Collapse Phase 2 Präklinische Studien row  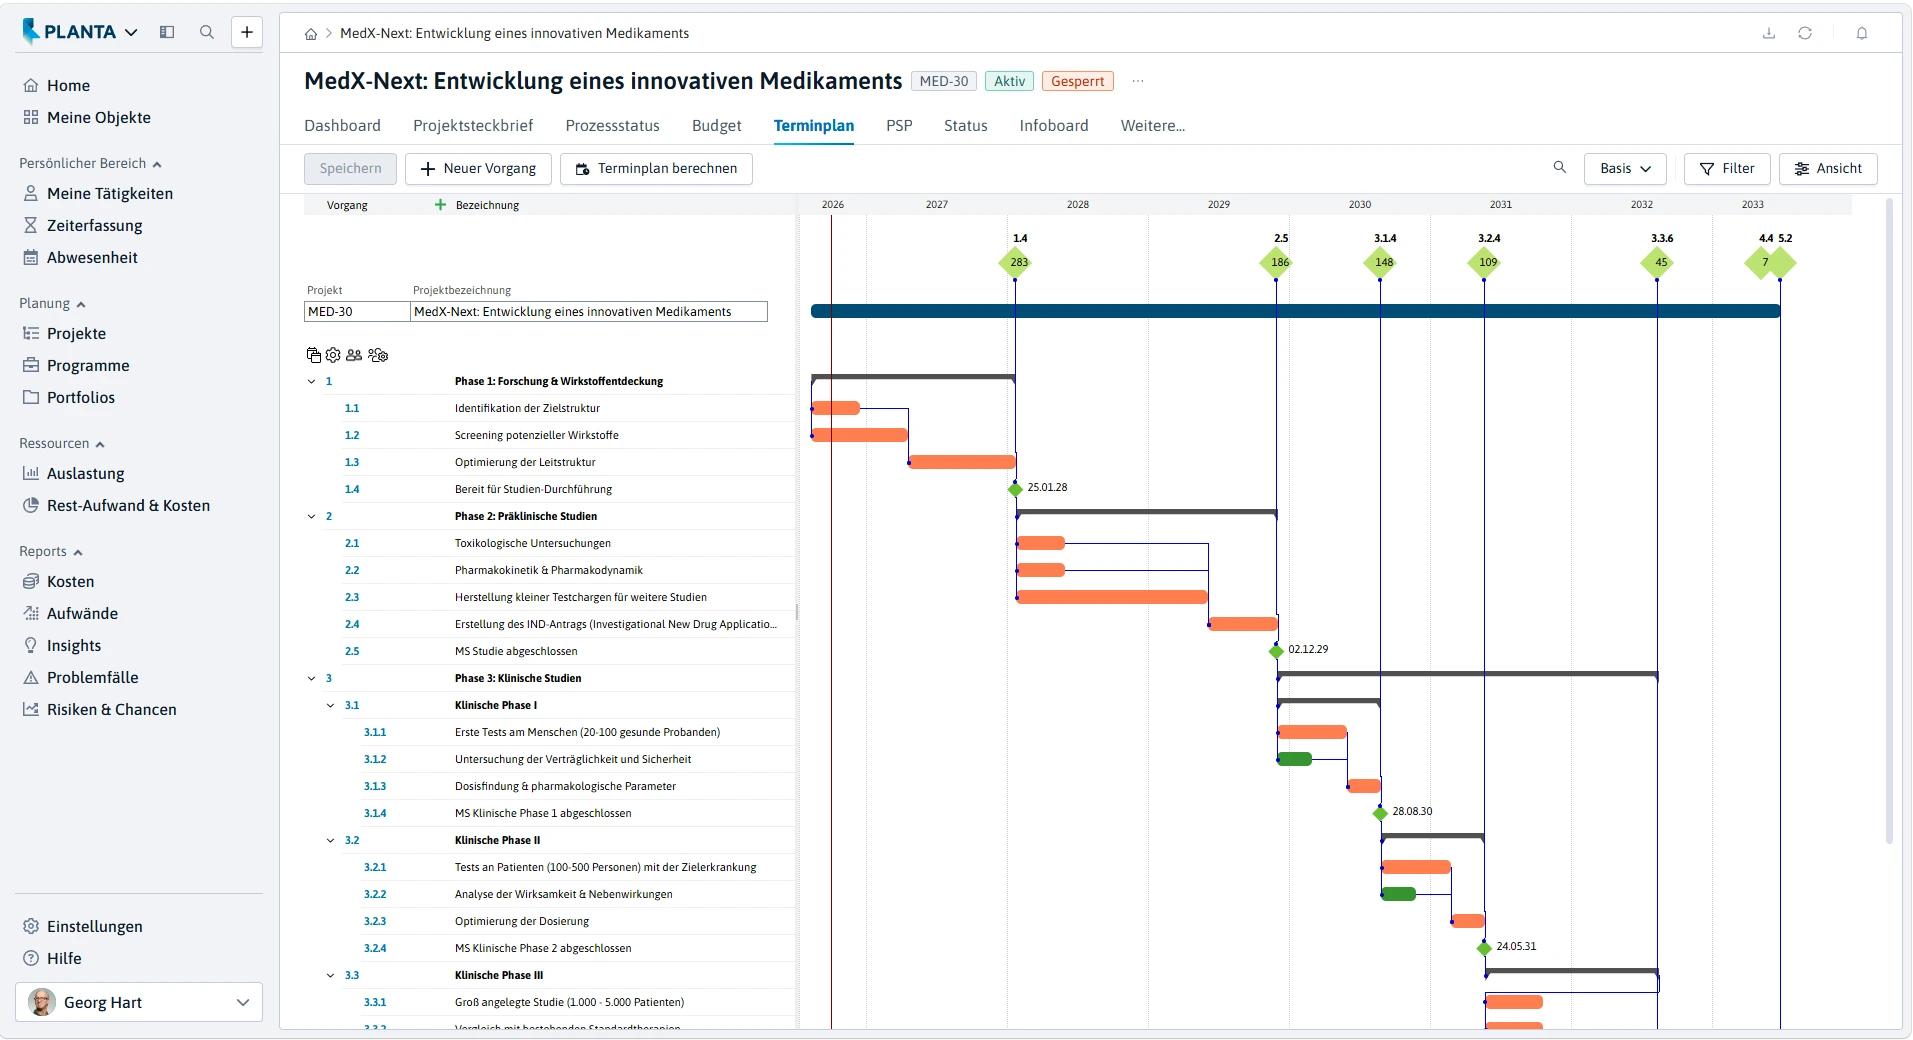coord(311,516)
